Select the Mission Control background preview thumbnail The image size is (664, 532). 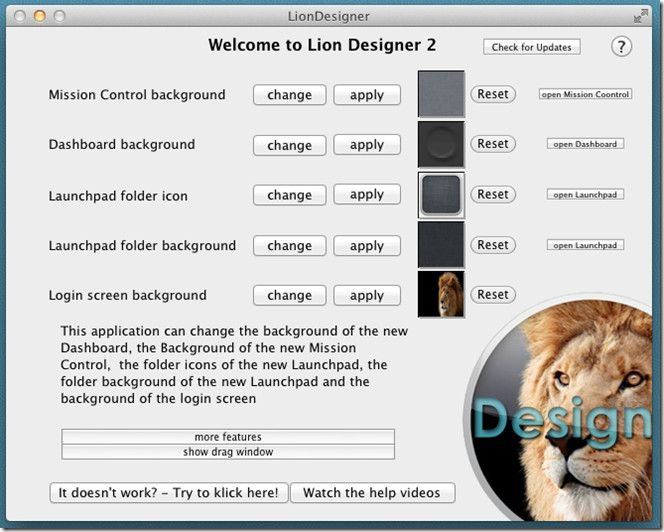tap(441, 94)
